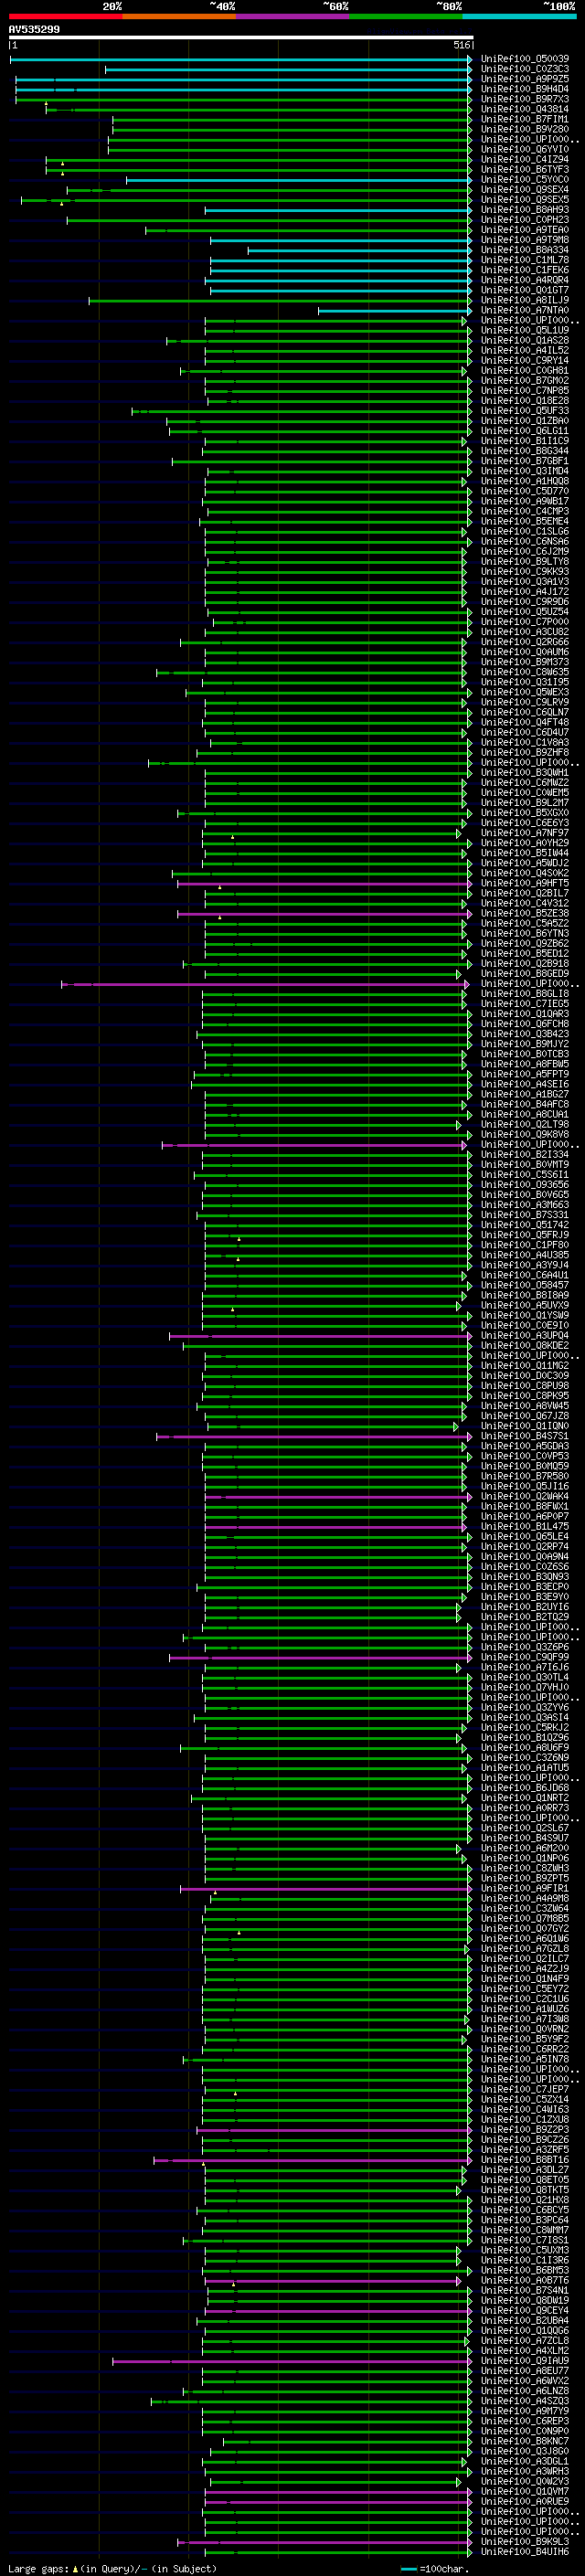
Task: Open hit UniRef100_A9P9Z5
Action: pyautogui.click(x=525, y=79)
